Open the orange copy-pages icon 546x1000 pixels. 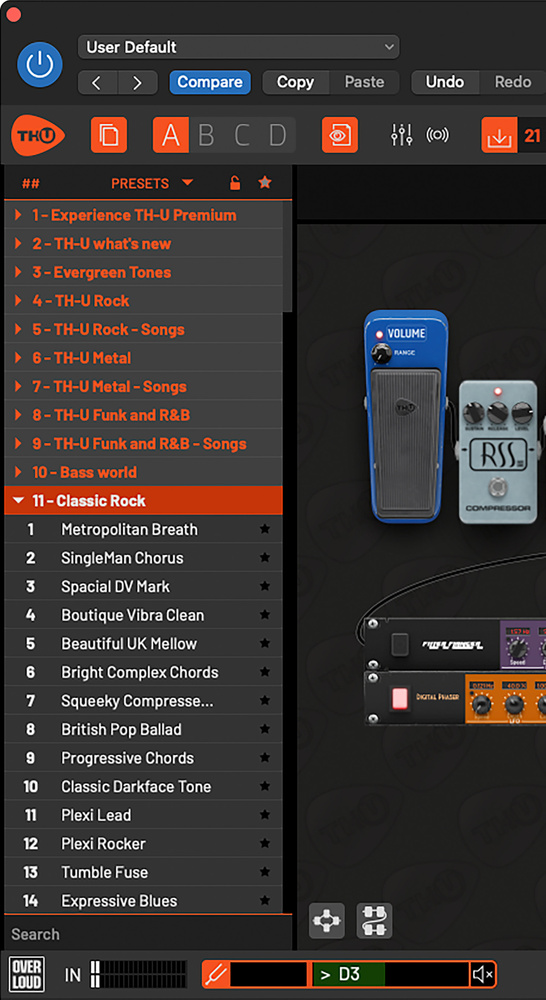[x=109, y=135]
